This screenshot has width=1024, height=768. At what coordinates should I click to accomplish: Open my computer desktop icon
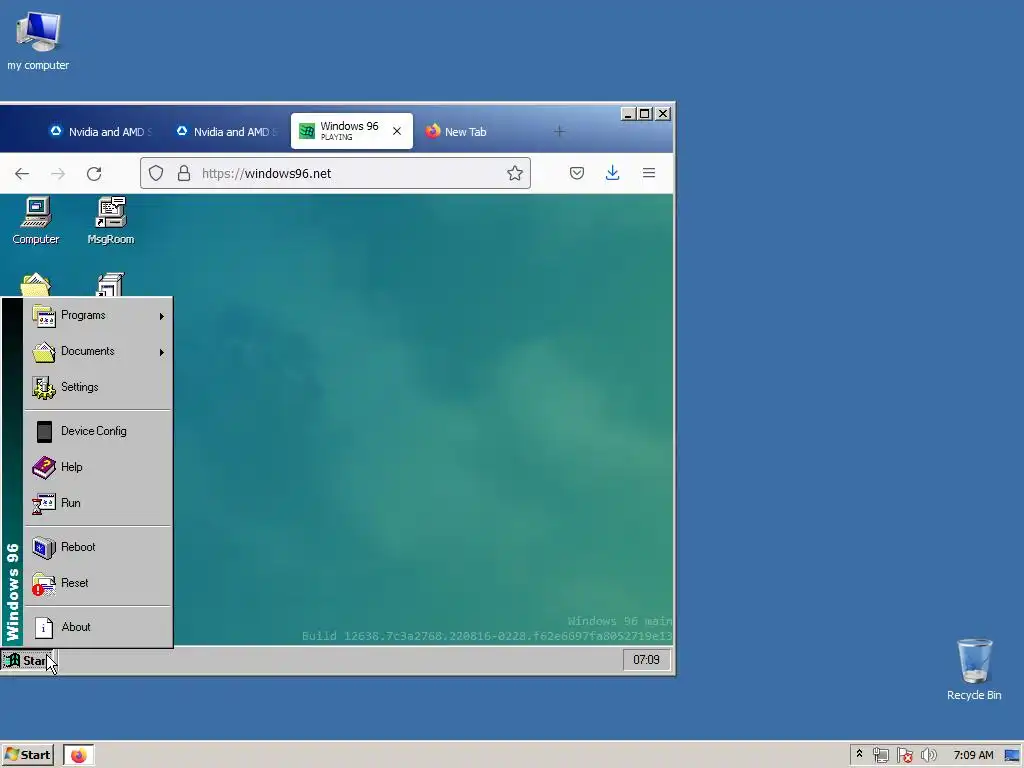click(x=38, y=41)
